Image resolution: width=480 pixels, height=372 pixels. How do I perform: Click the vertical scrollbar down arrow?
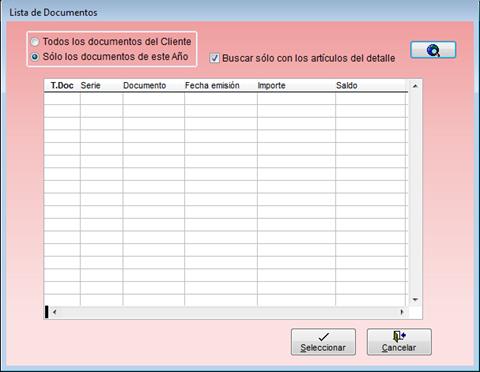coord(415,299)
